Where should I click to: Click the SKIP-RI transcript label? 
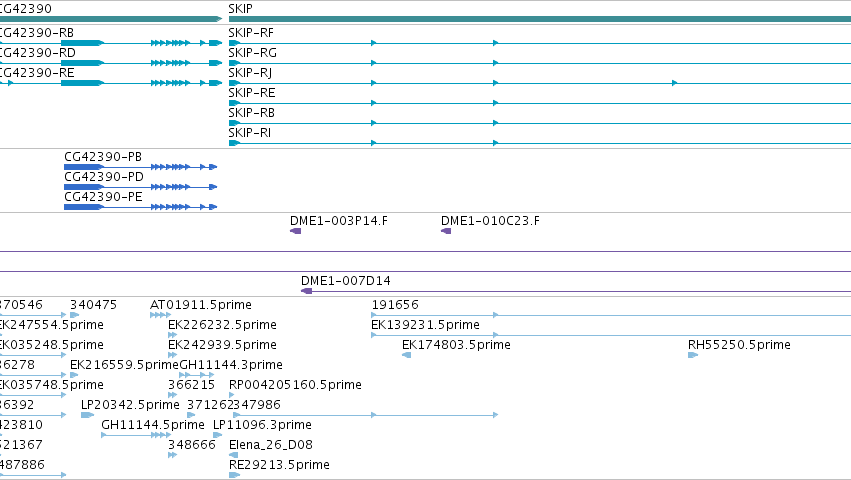pos(250,133)
